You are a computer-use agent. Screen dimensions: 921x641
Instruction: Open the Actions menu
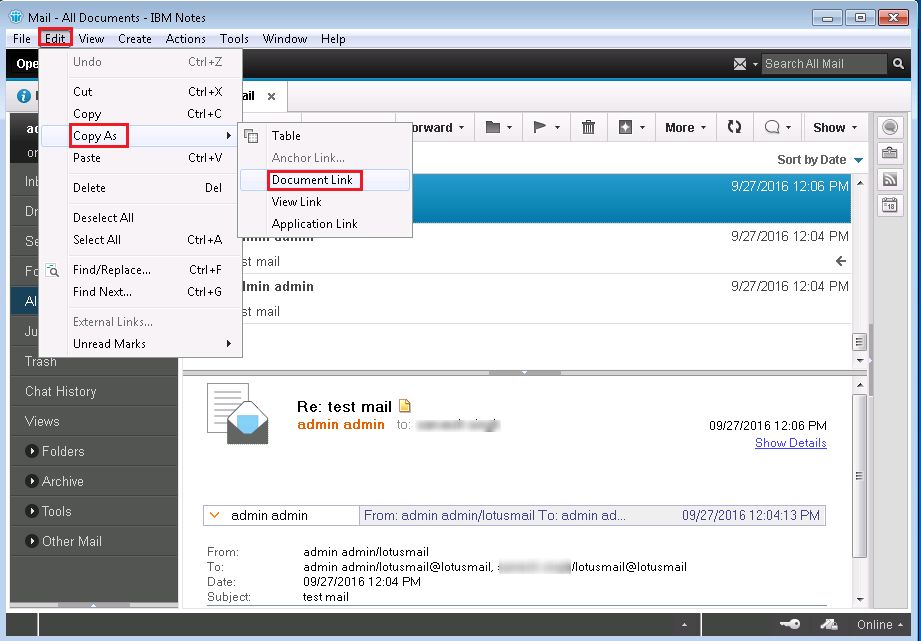tap(186, 39)
